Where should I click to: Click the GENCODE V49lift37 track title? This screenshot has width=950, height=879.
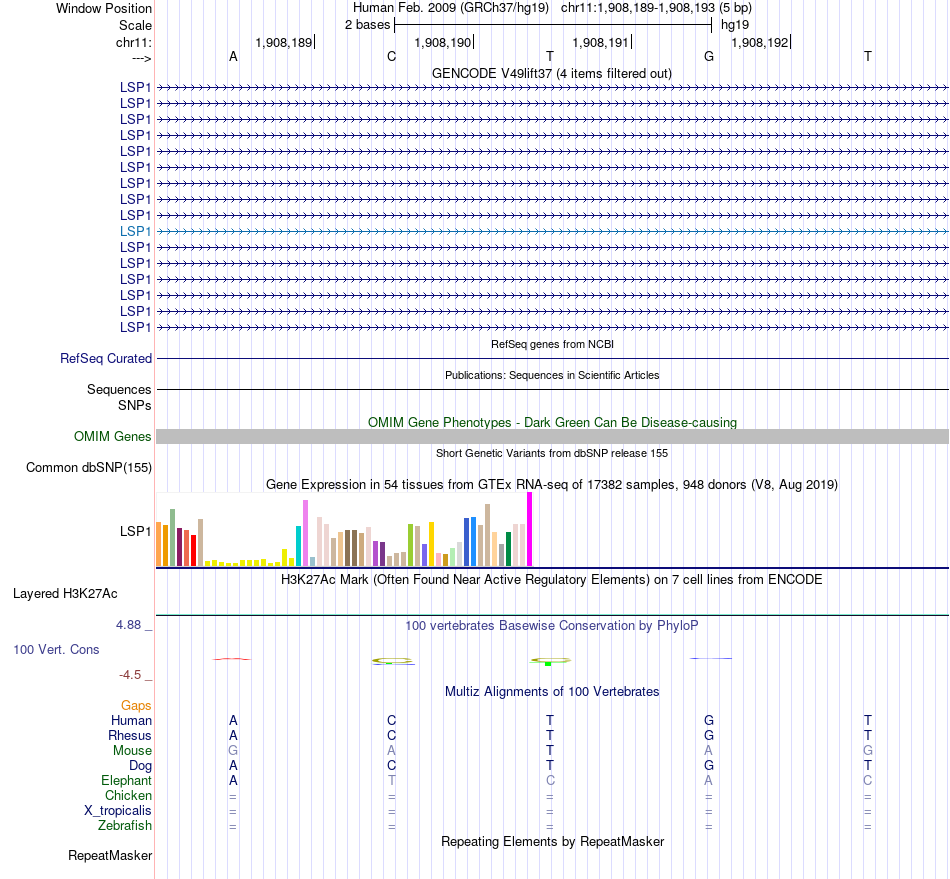(x=552, y=74)
